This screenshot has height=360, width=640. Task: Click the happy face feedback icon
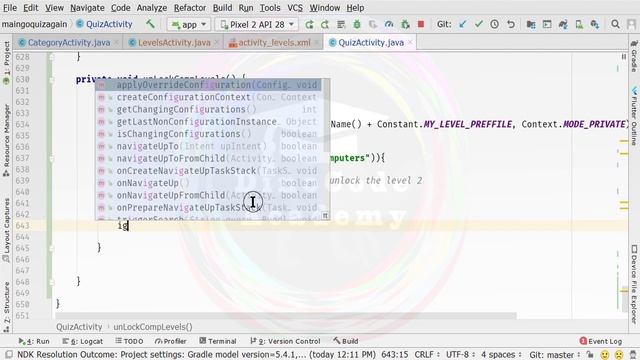605,355
